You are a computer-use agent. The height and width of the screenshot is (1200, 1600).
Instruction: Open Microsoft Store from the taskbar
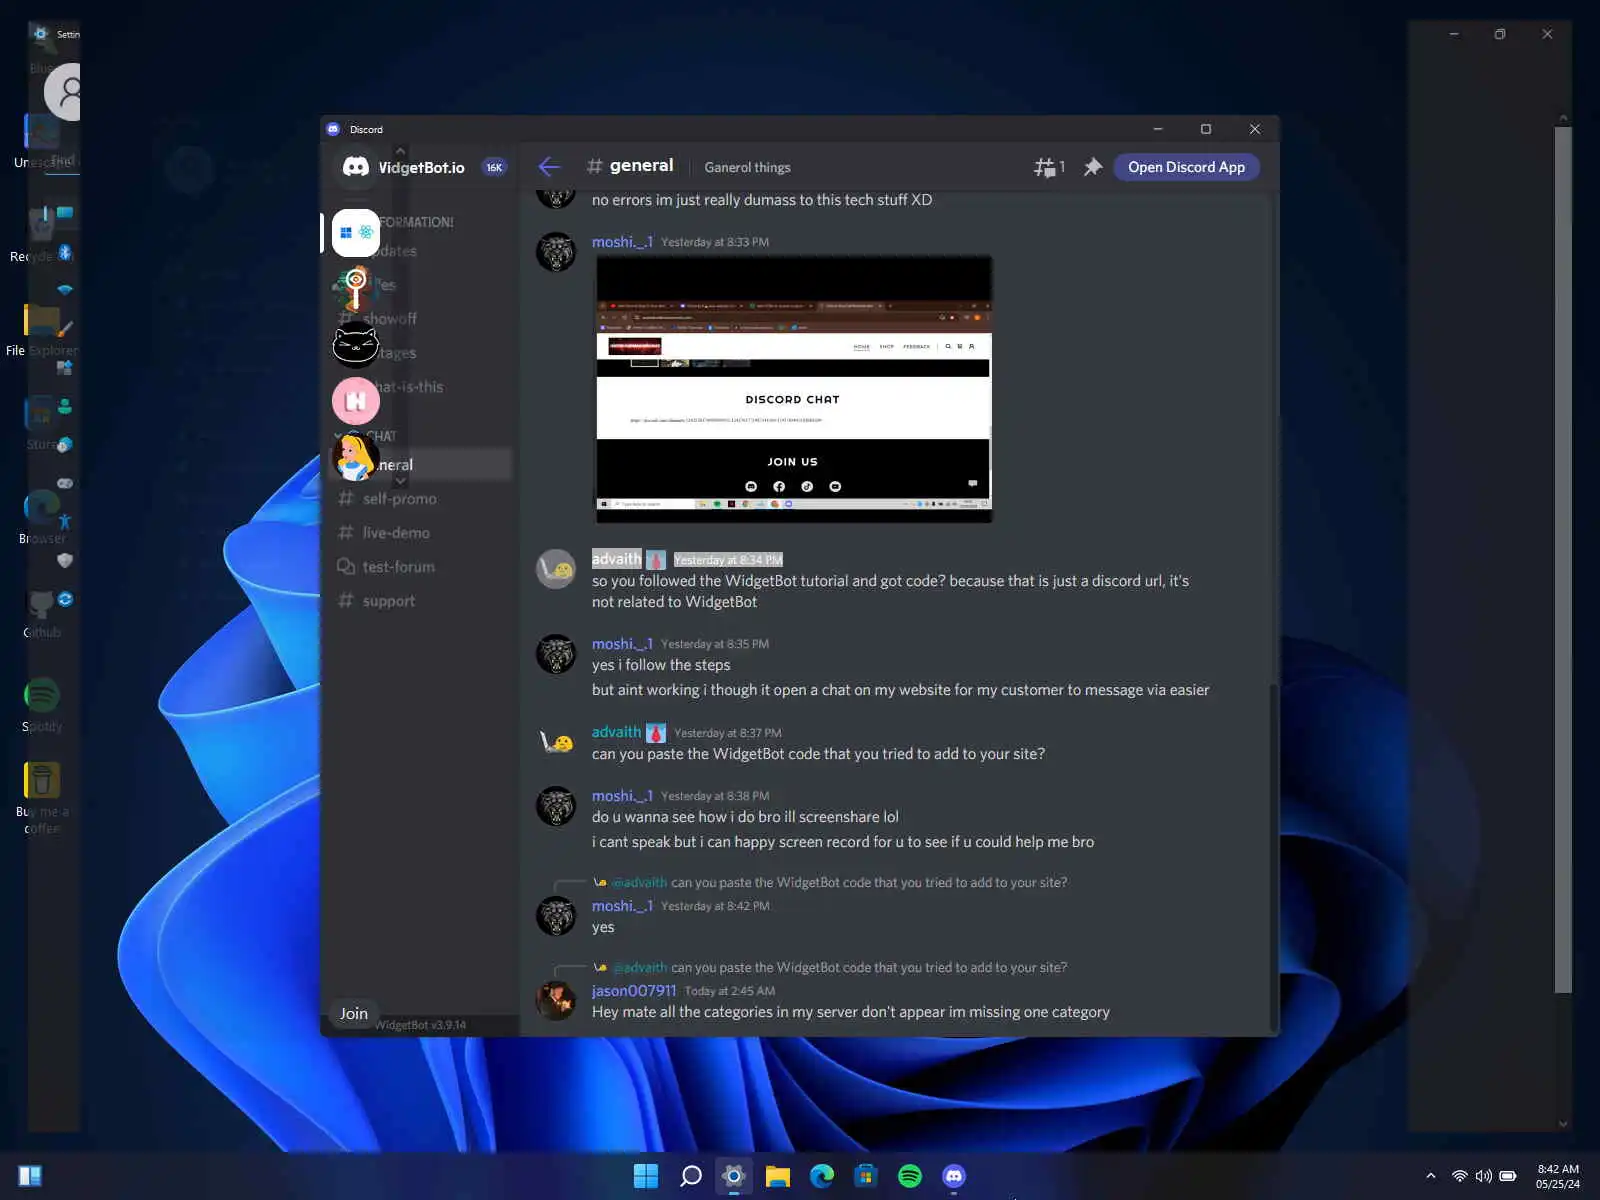(866, 1176)
